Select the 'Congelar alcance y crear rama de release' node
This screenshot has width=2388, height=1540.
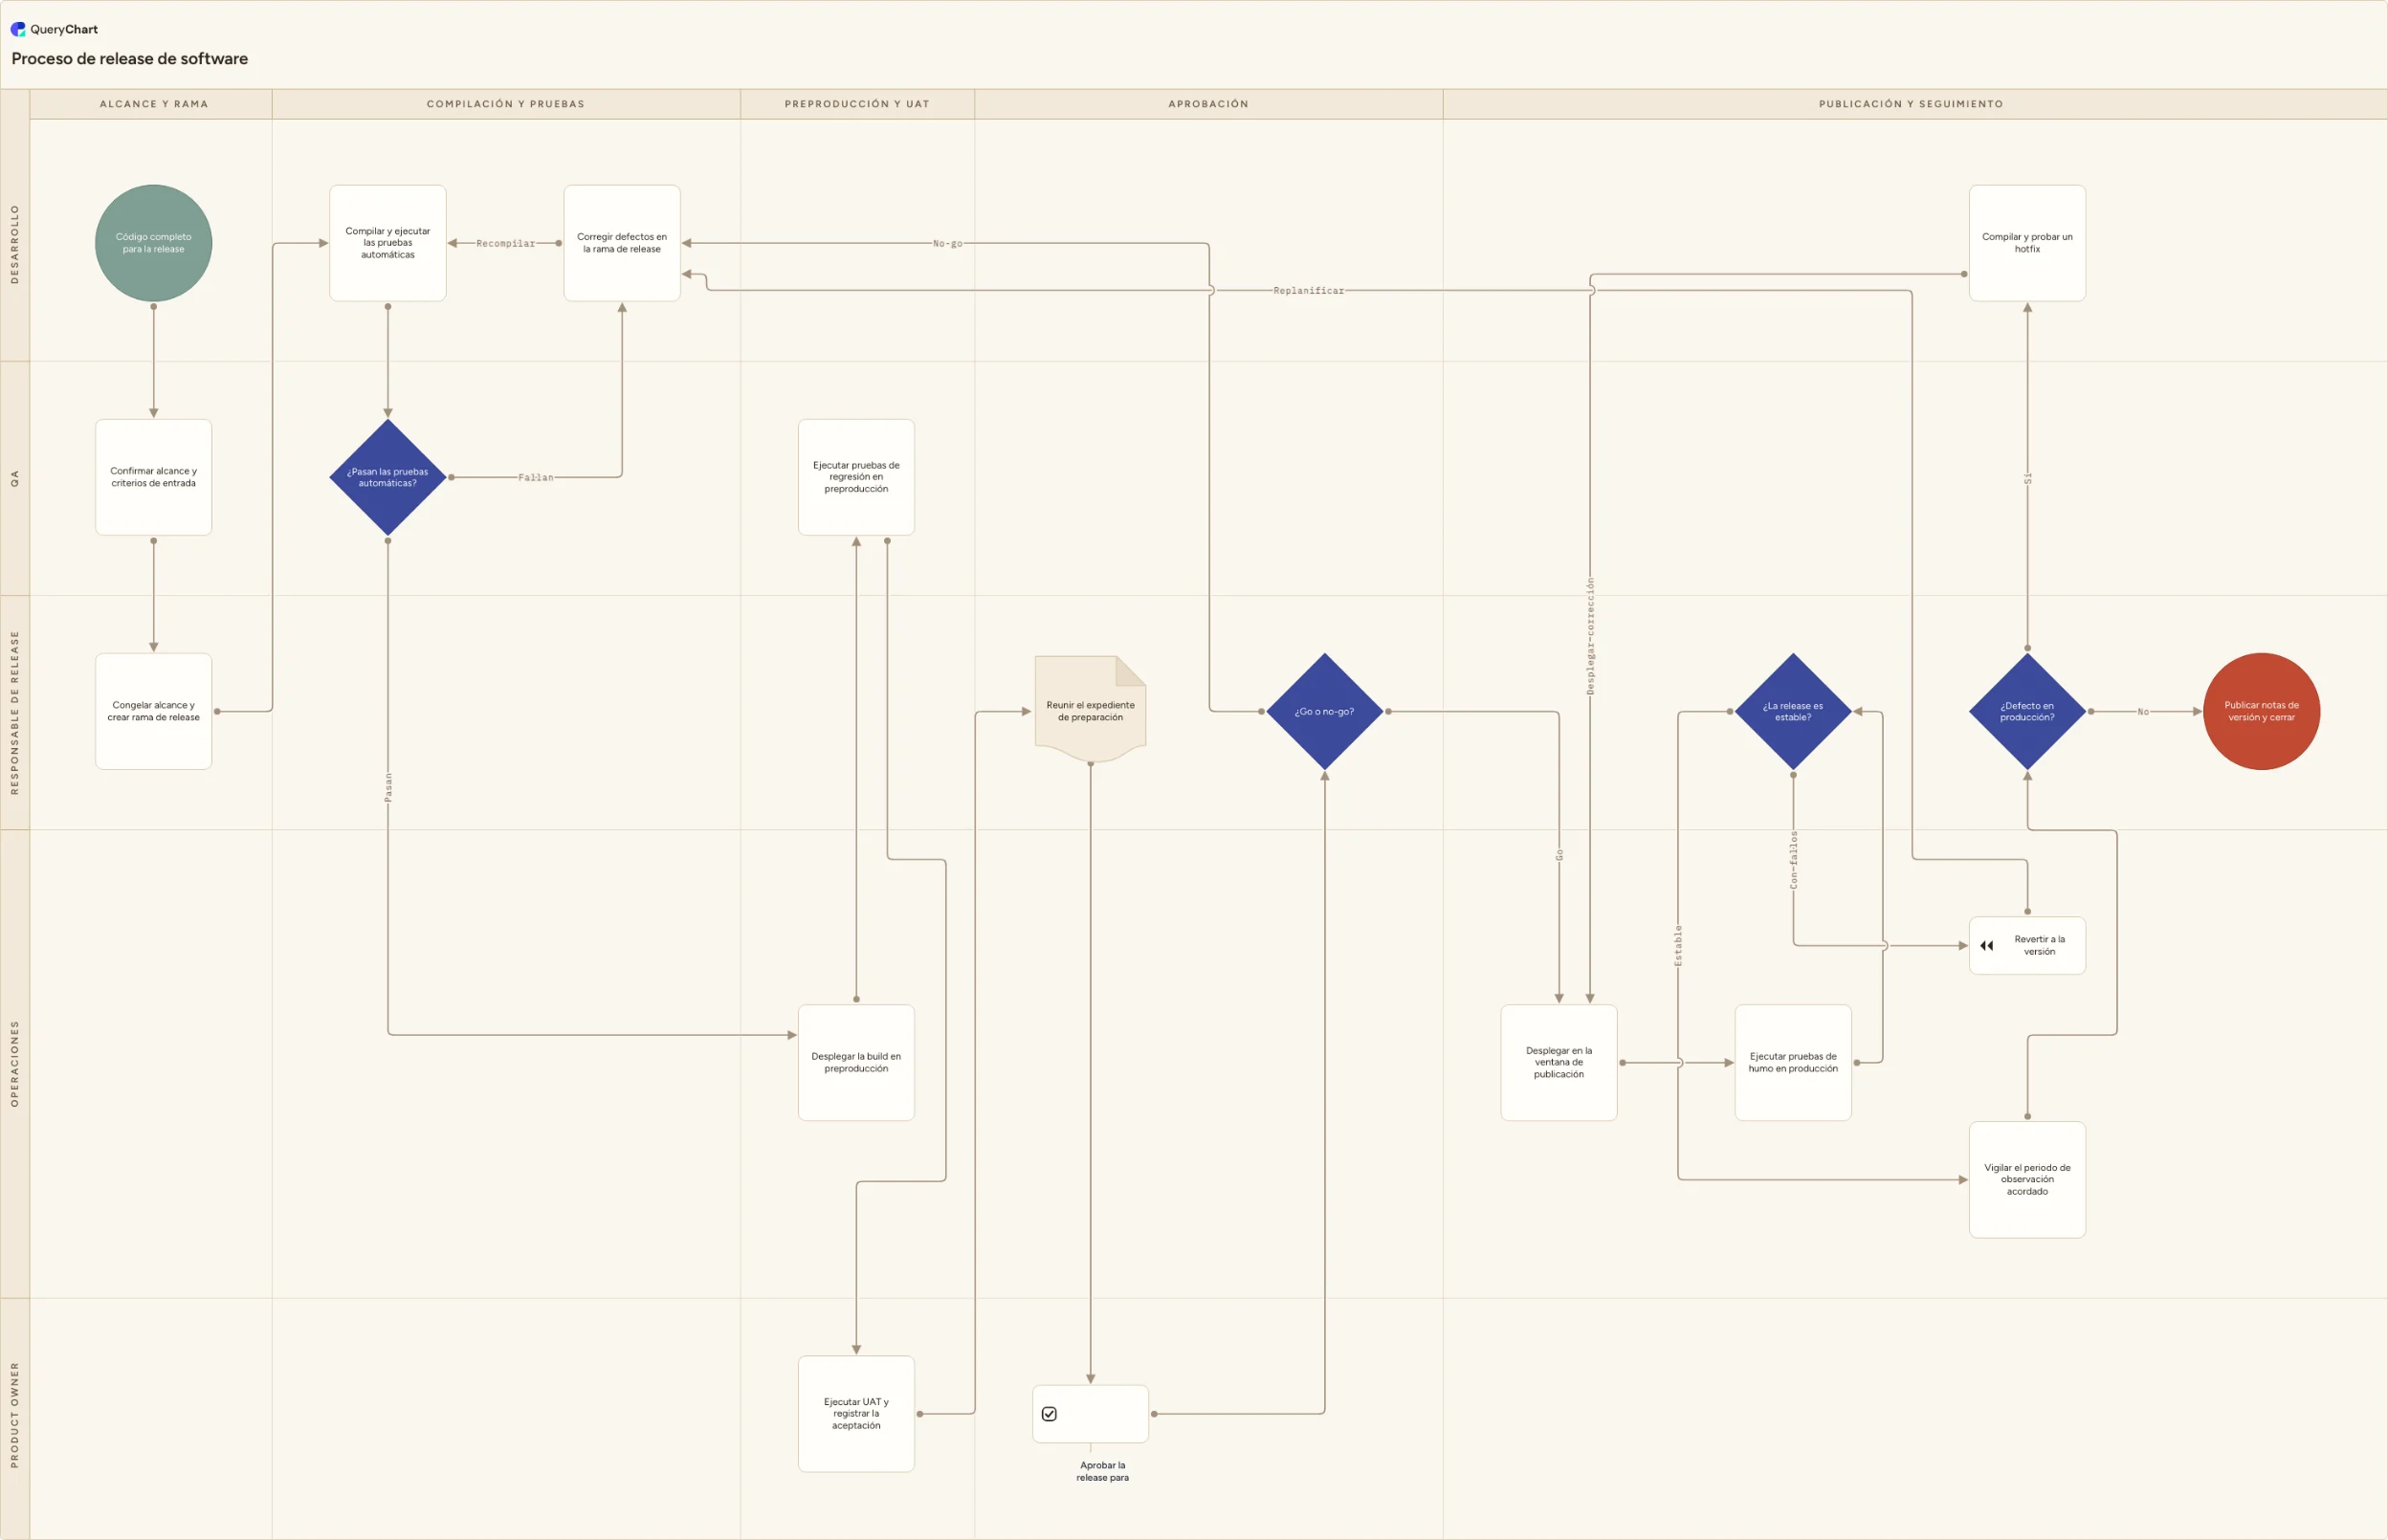(x=153, y=711)
